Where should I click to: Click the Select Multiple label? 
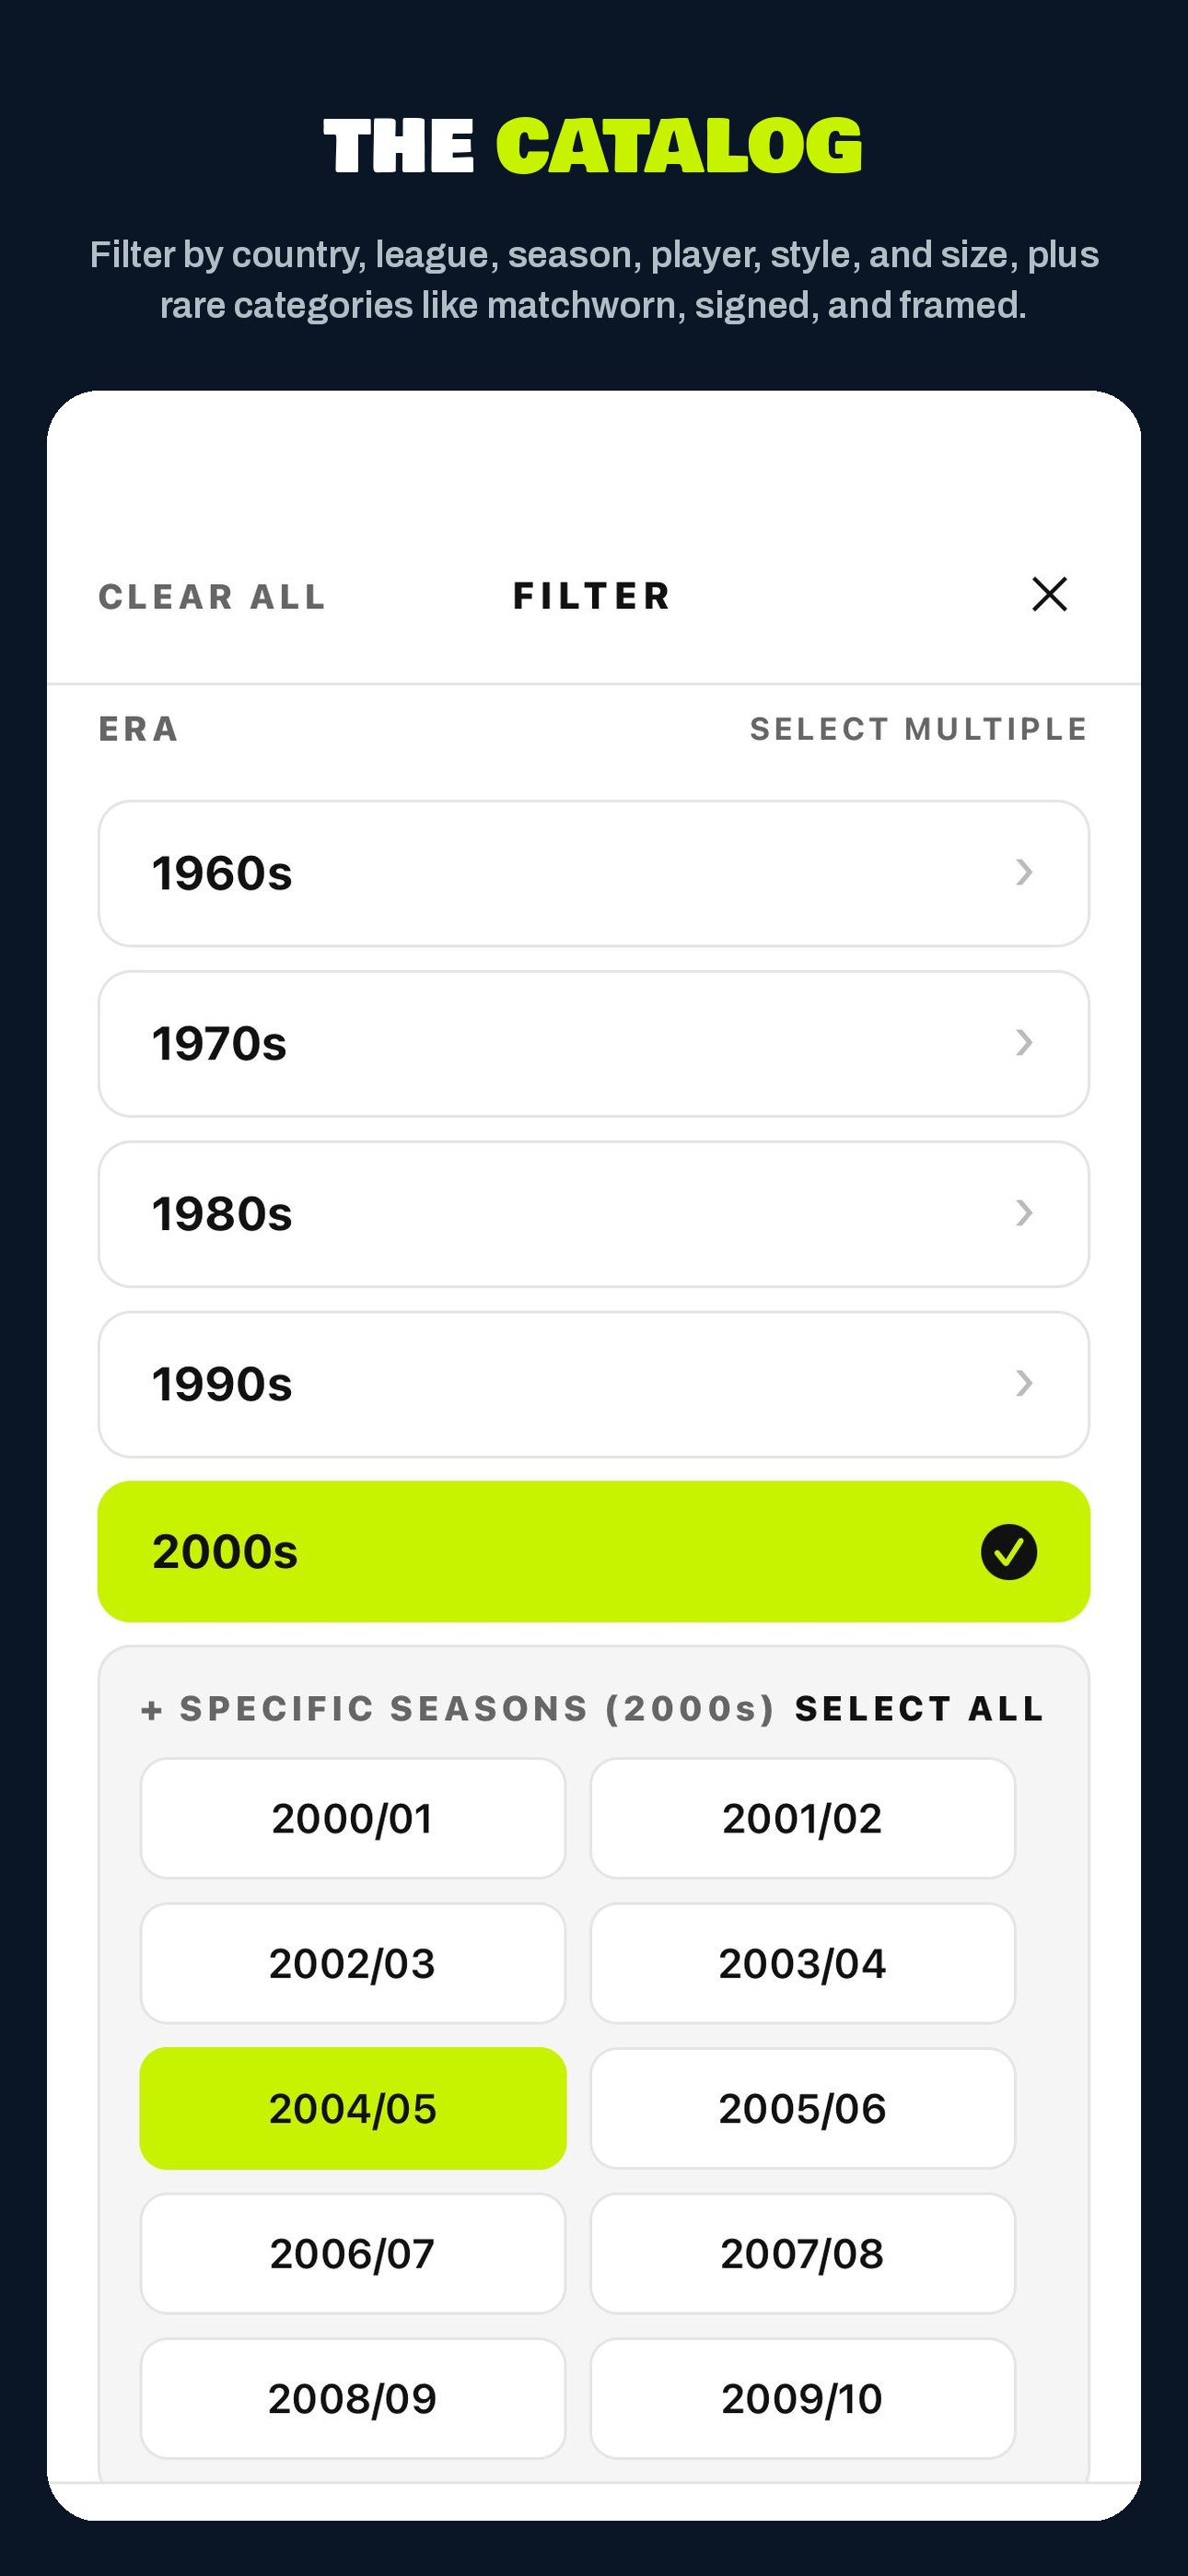point(919,729)
